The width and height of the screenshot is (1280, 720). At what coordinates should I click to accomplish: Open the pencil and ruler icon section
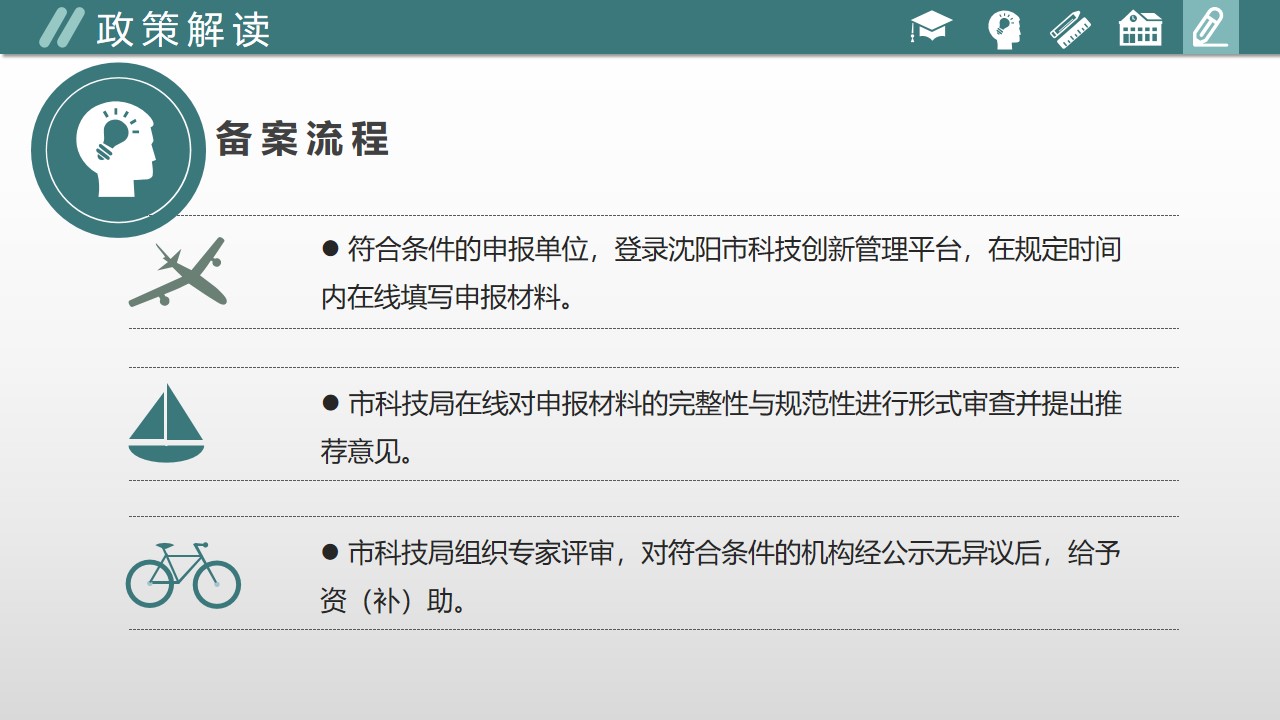click(1070, 28)
